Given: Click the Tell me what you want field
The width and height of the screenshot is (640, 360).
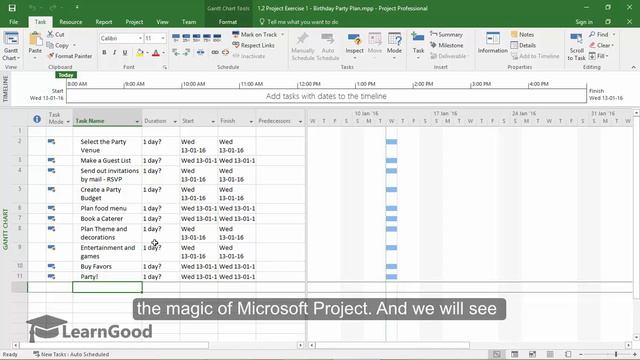Looking at the screenshot, I should [302, 22].
